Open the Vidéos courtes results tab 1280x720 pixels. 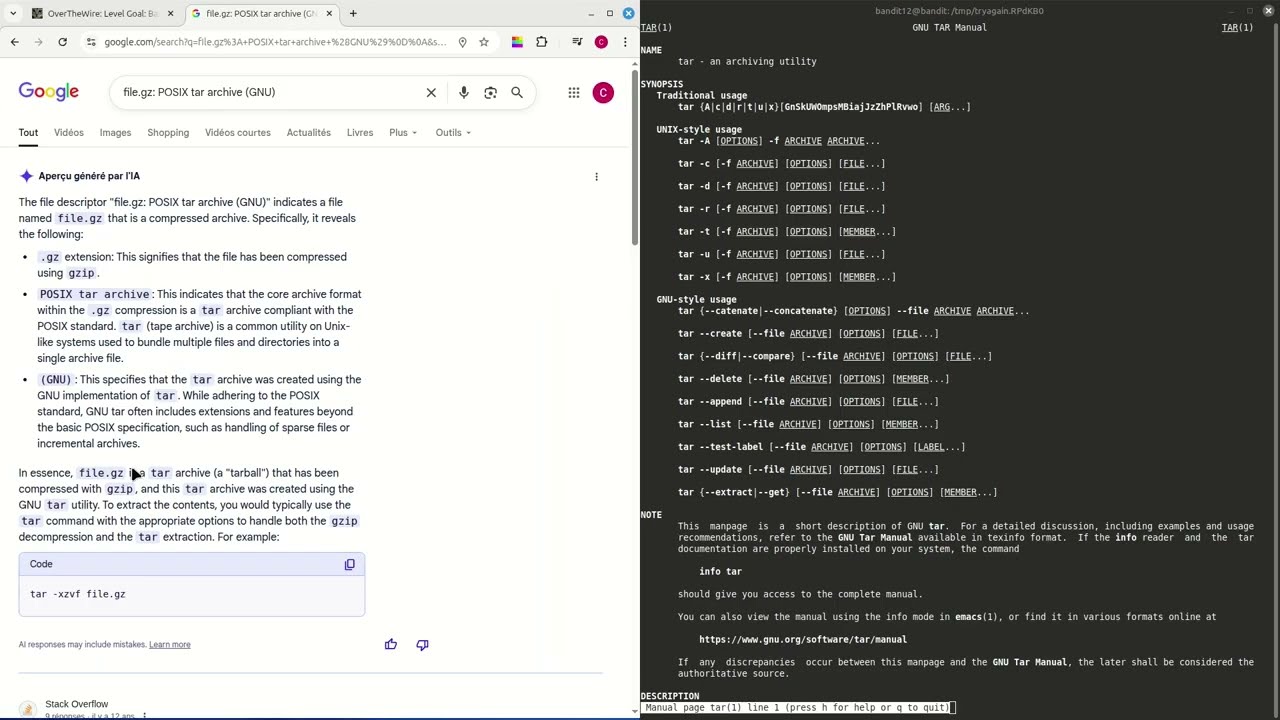(x=238, y=133)
